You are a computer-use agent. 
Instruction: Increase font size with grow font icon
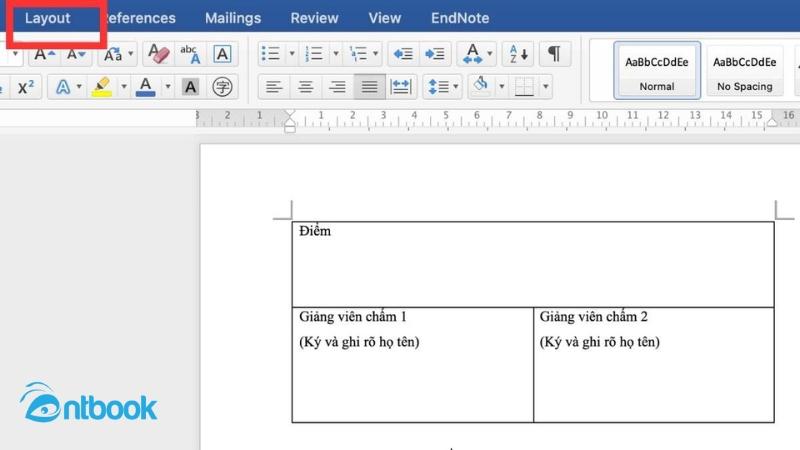[45, 54]
